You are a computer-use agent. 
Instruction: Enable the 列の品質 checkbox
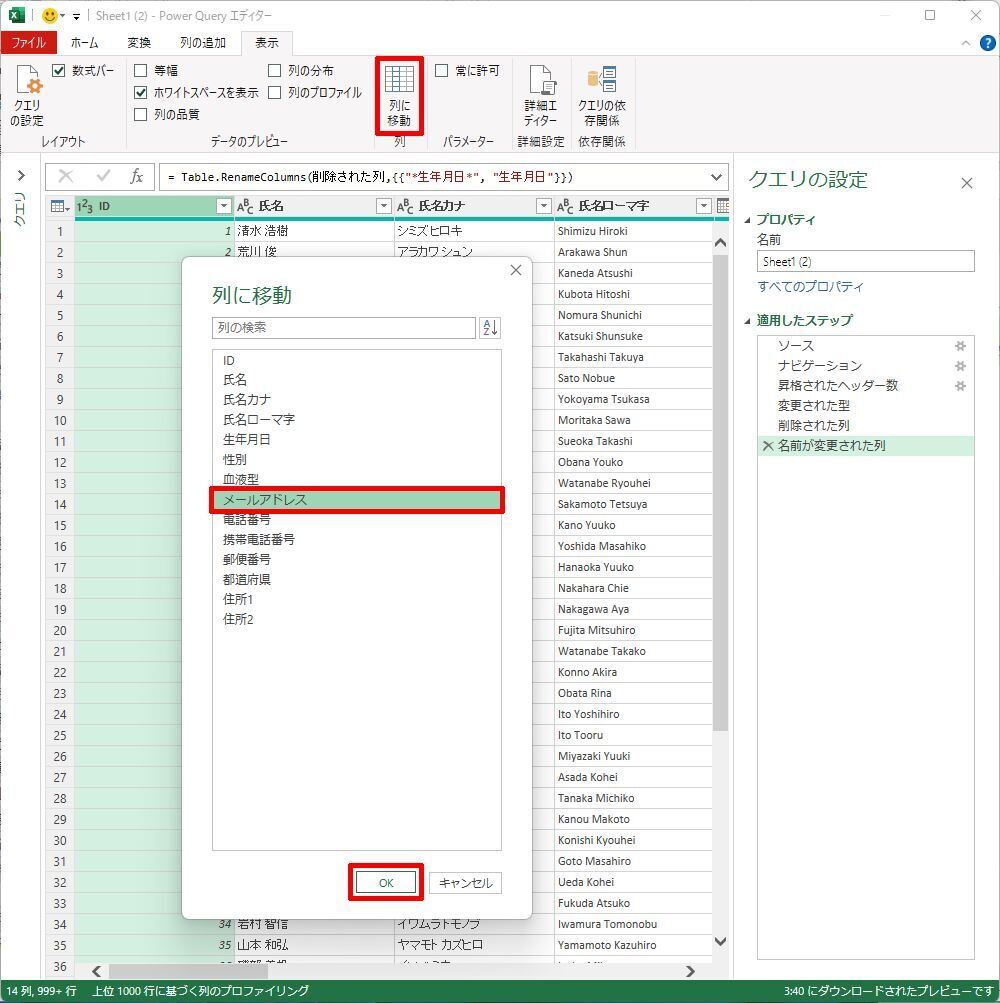[141, 115]
